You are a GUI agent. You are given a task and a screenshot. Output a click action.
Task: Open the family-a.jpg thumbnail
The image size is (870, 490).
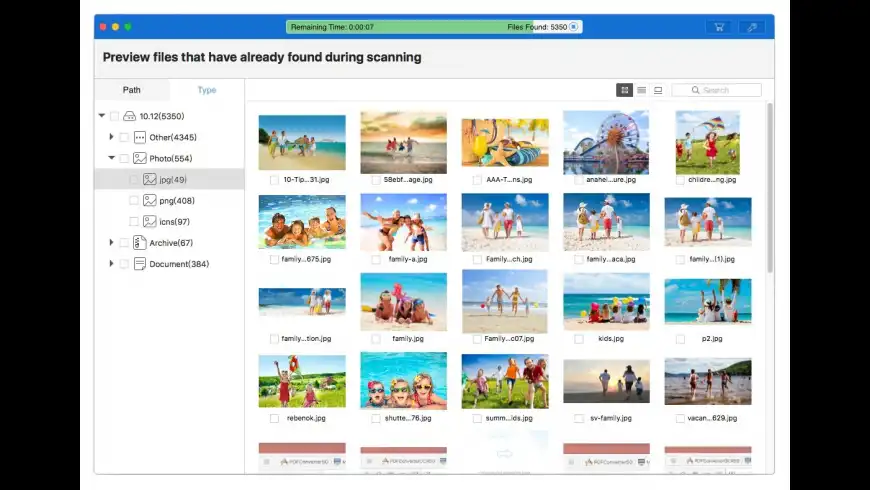point(403,221)
